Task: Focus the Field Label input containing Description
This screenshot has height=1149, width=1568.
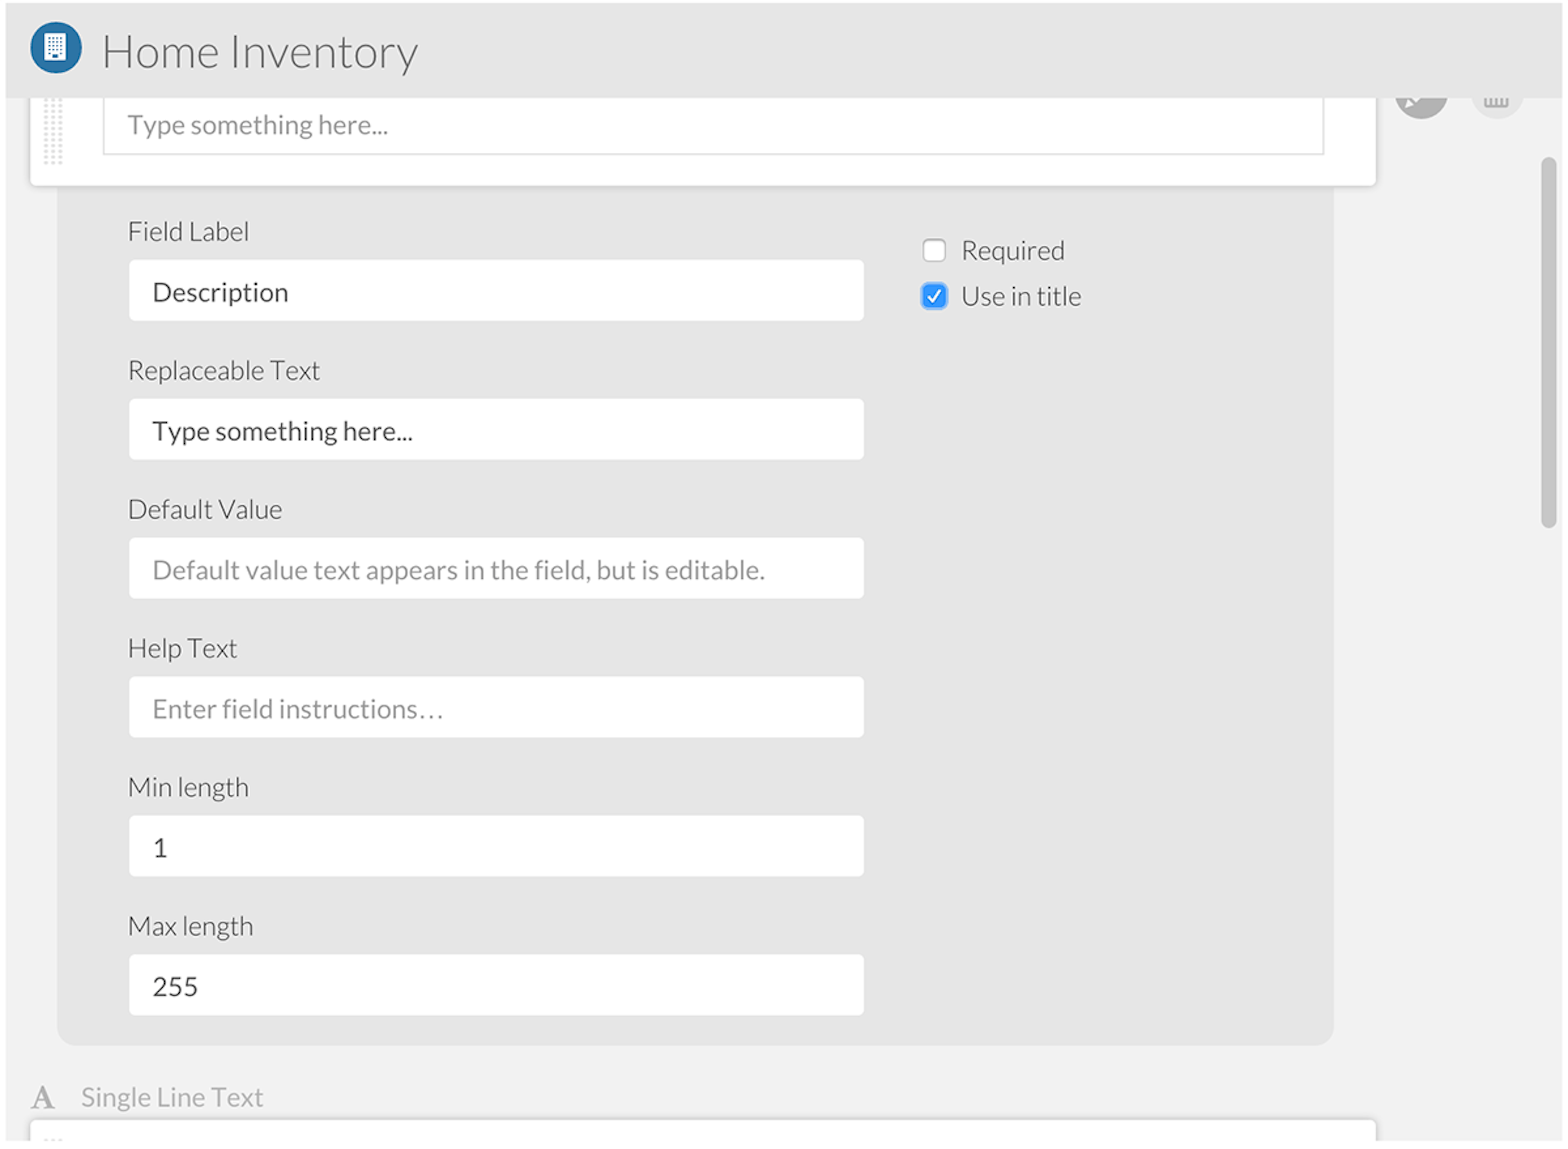Action: pos(496,291)
